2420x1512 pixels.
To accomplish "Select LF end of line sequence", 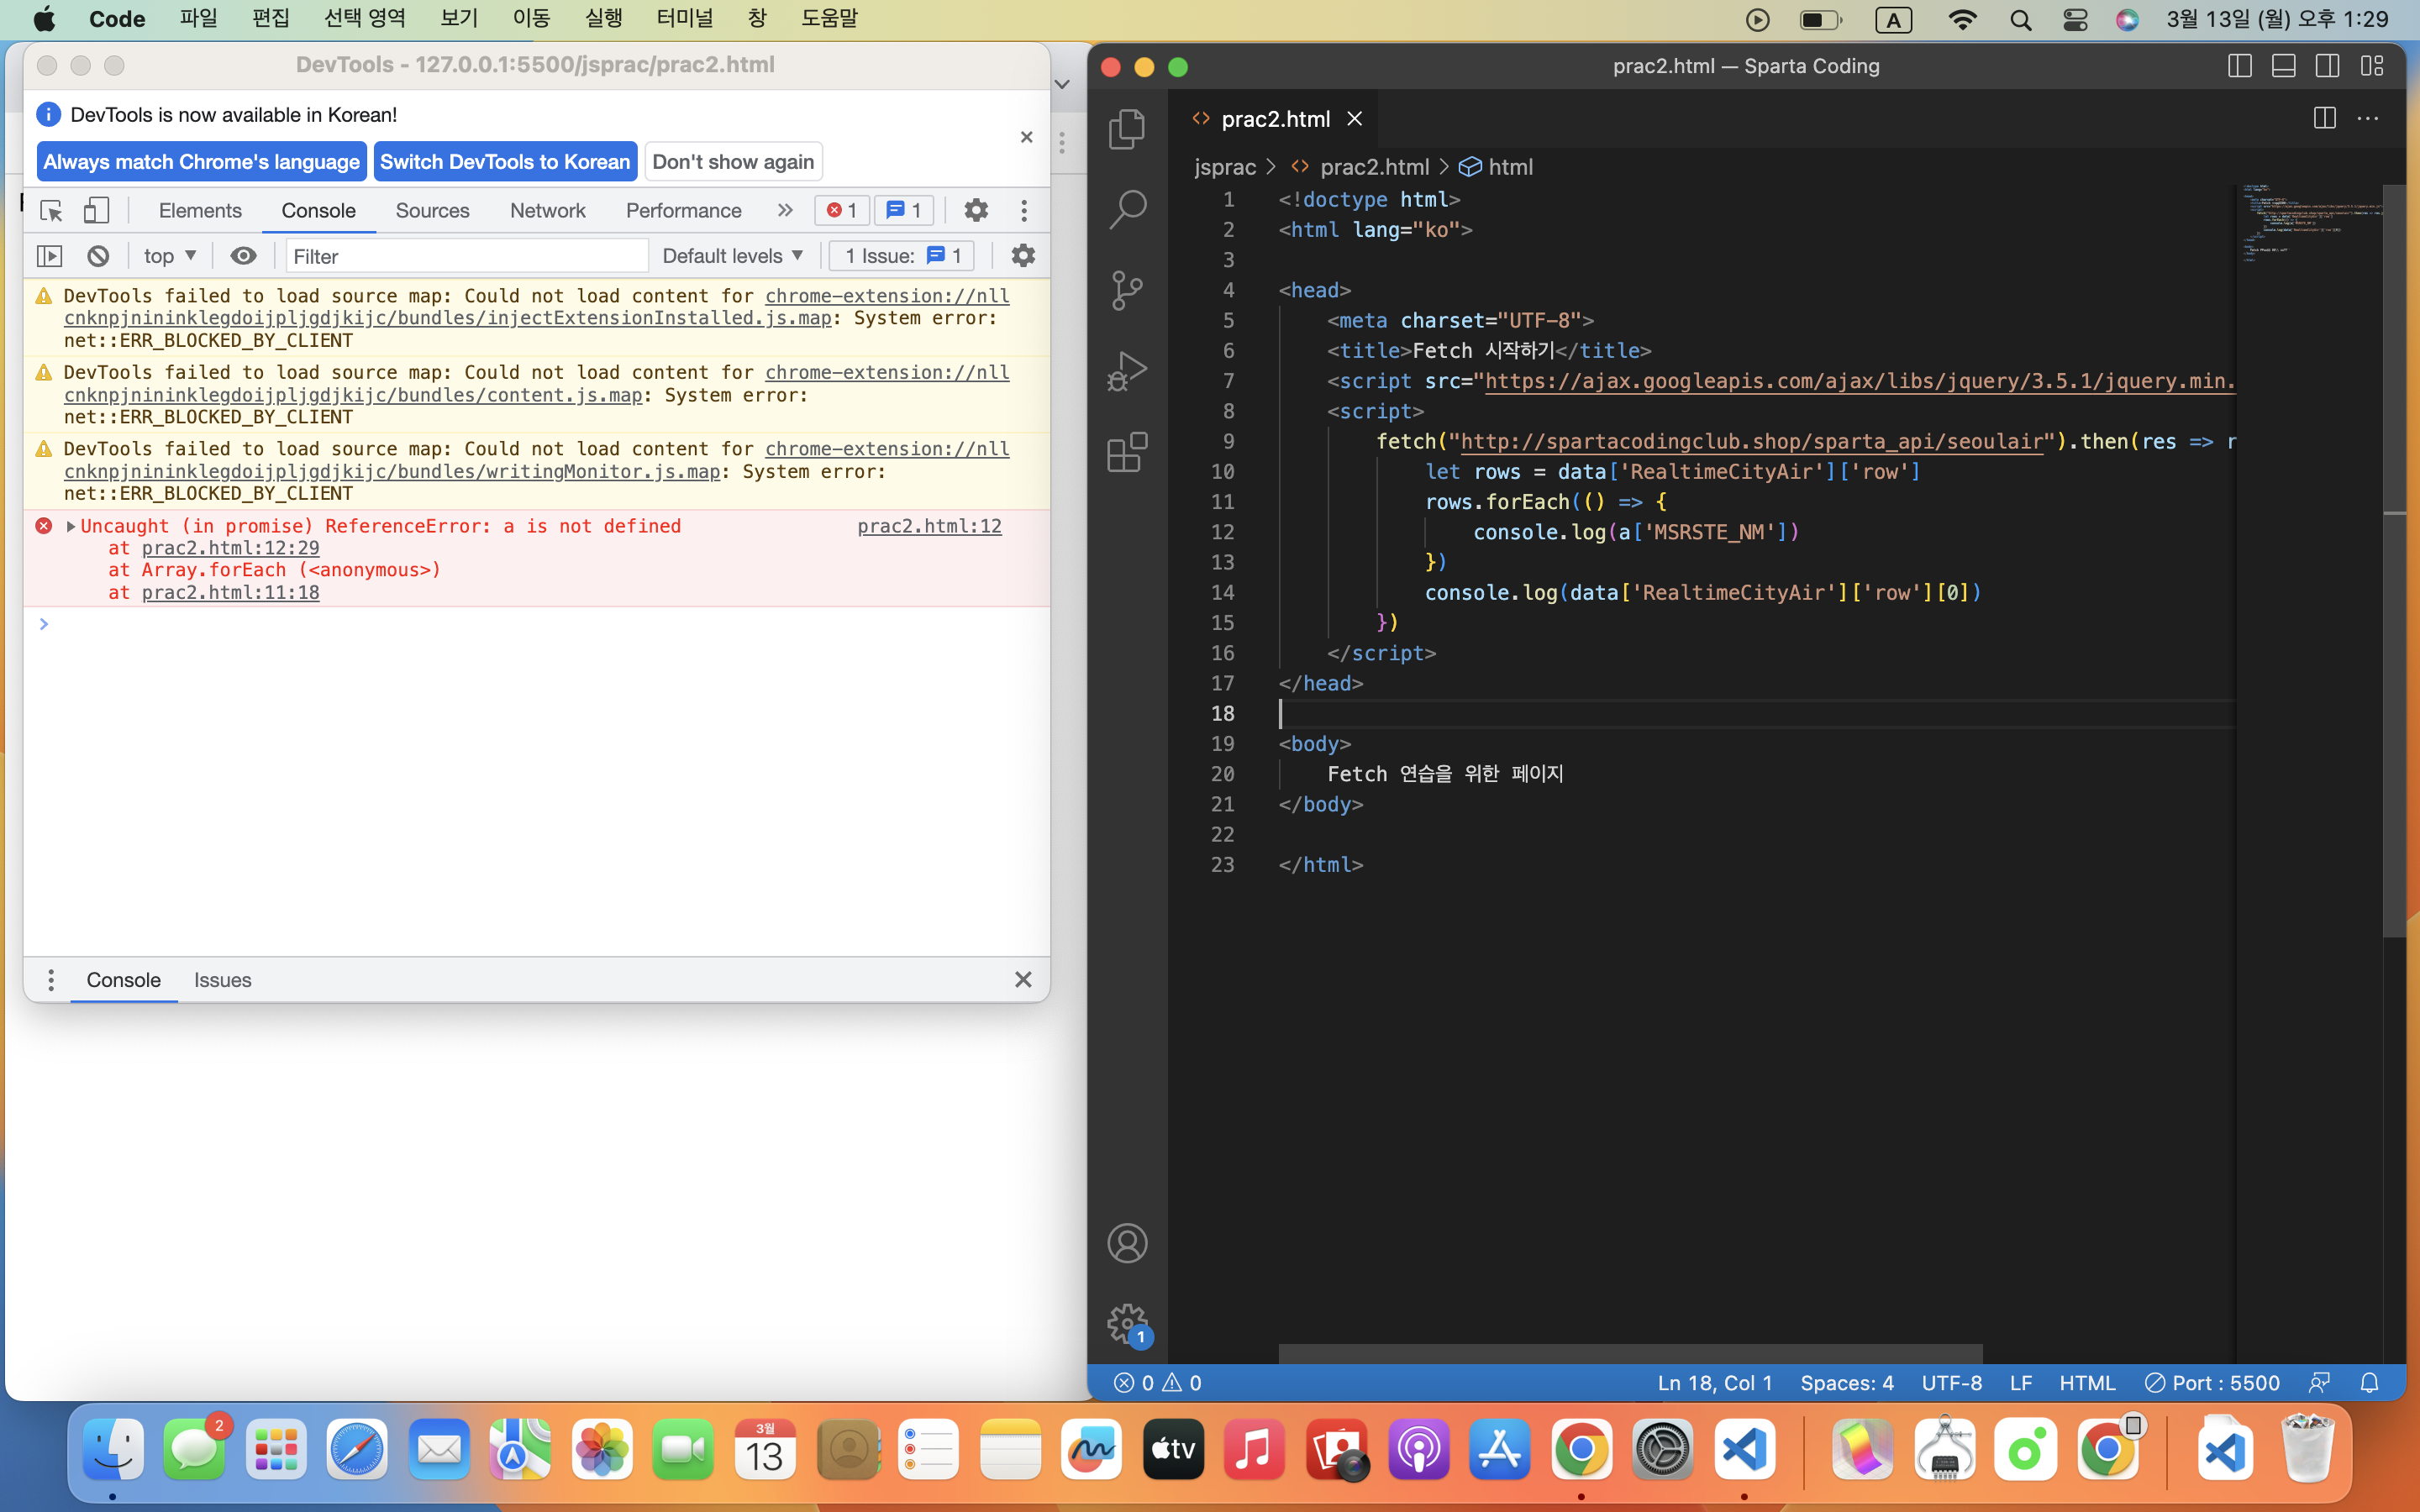I will pos(2021,1383).
